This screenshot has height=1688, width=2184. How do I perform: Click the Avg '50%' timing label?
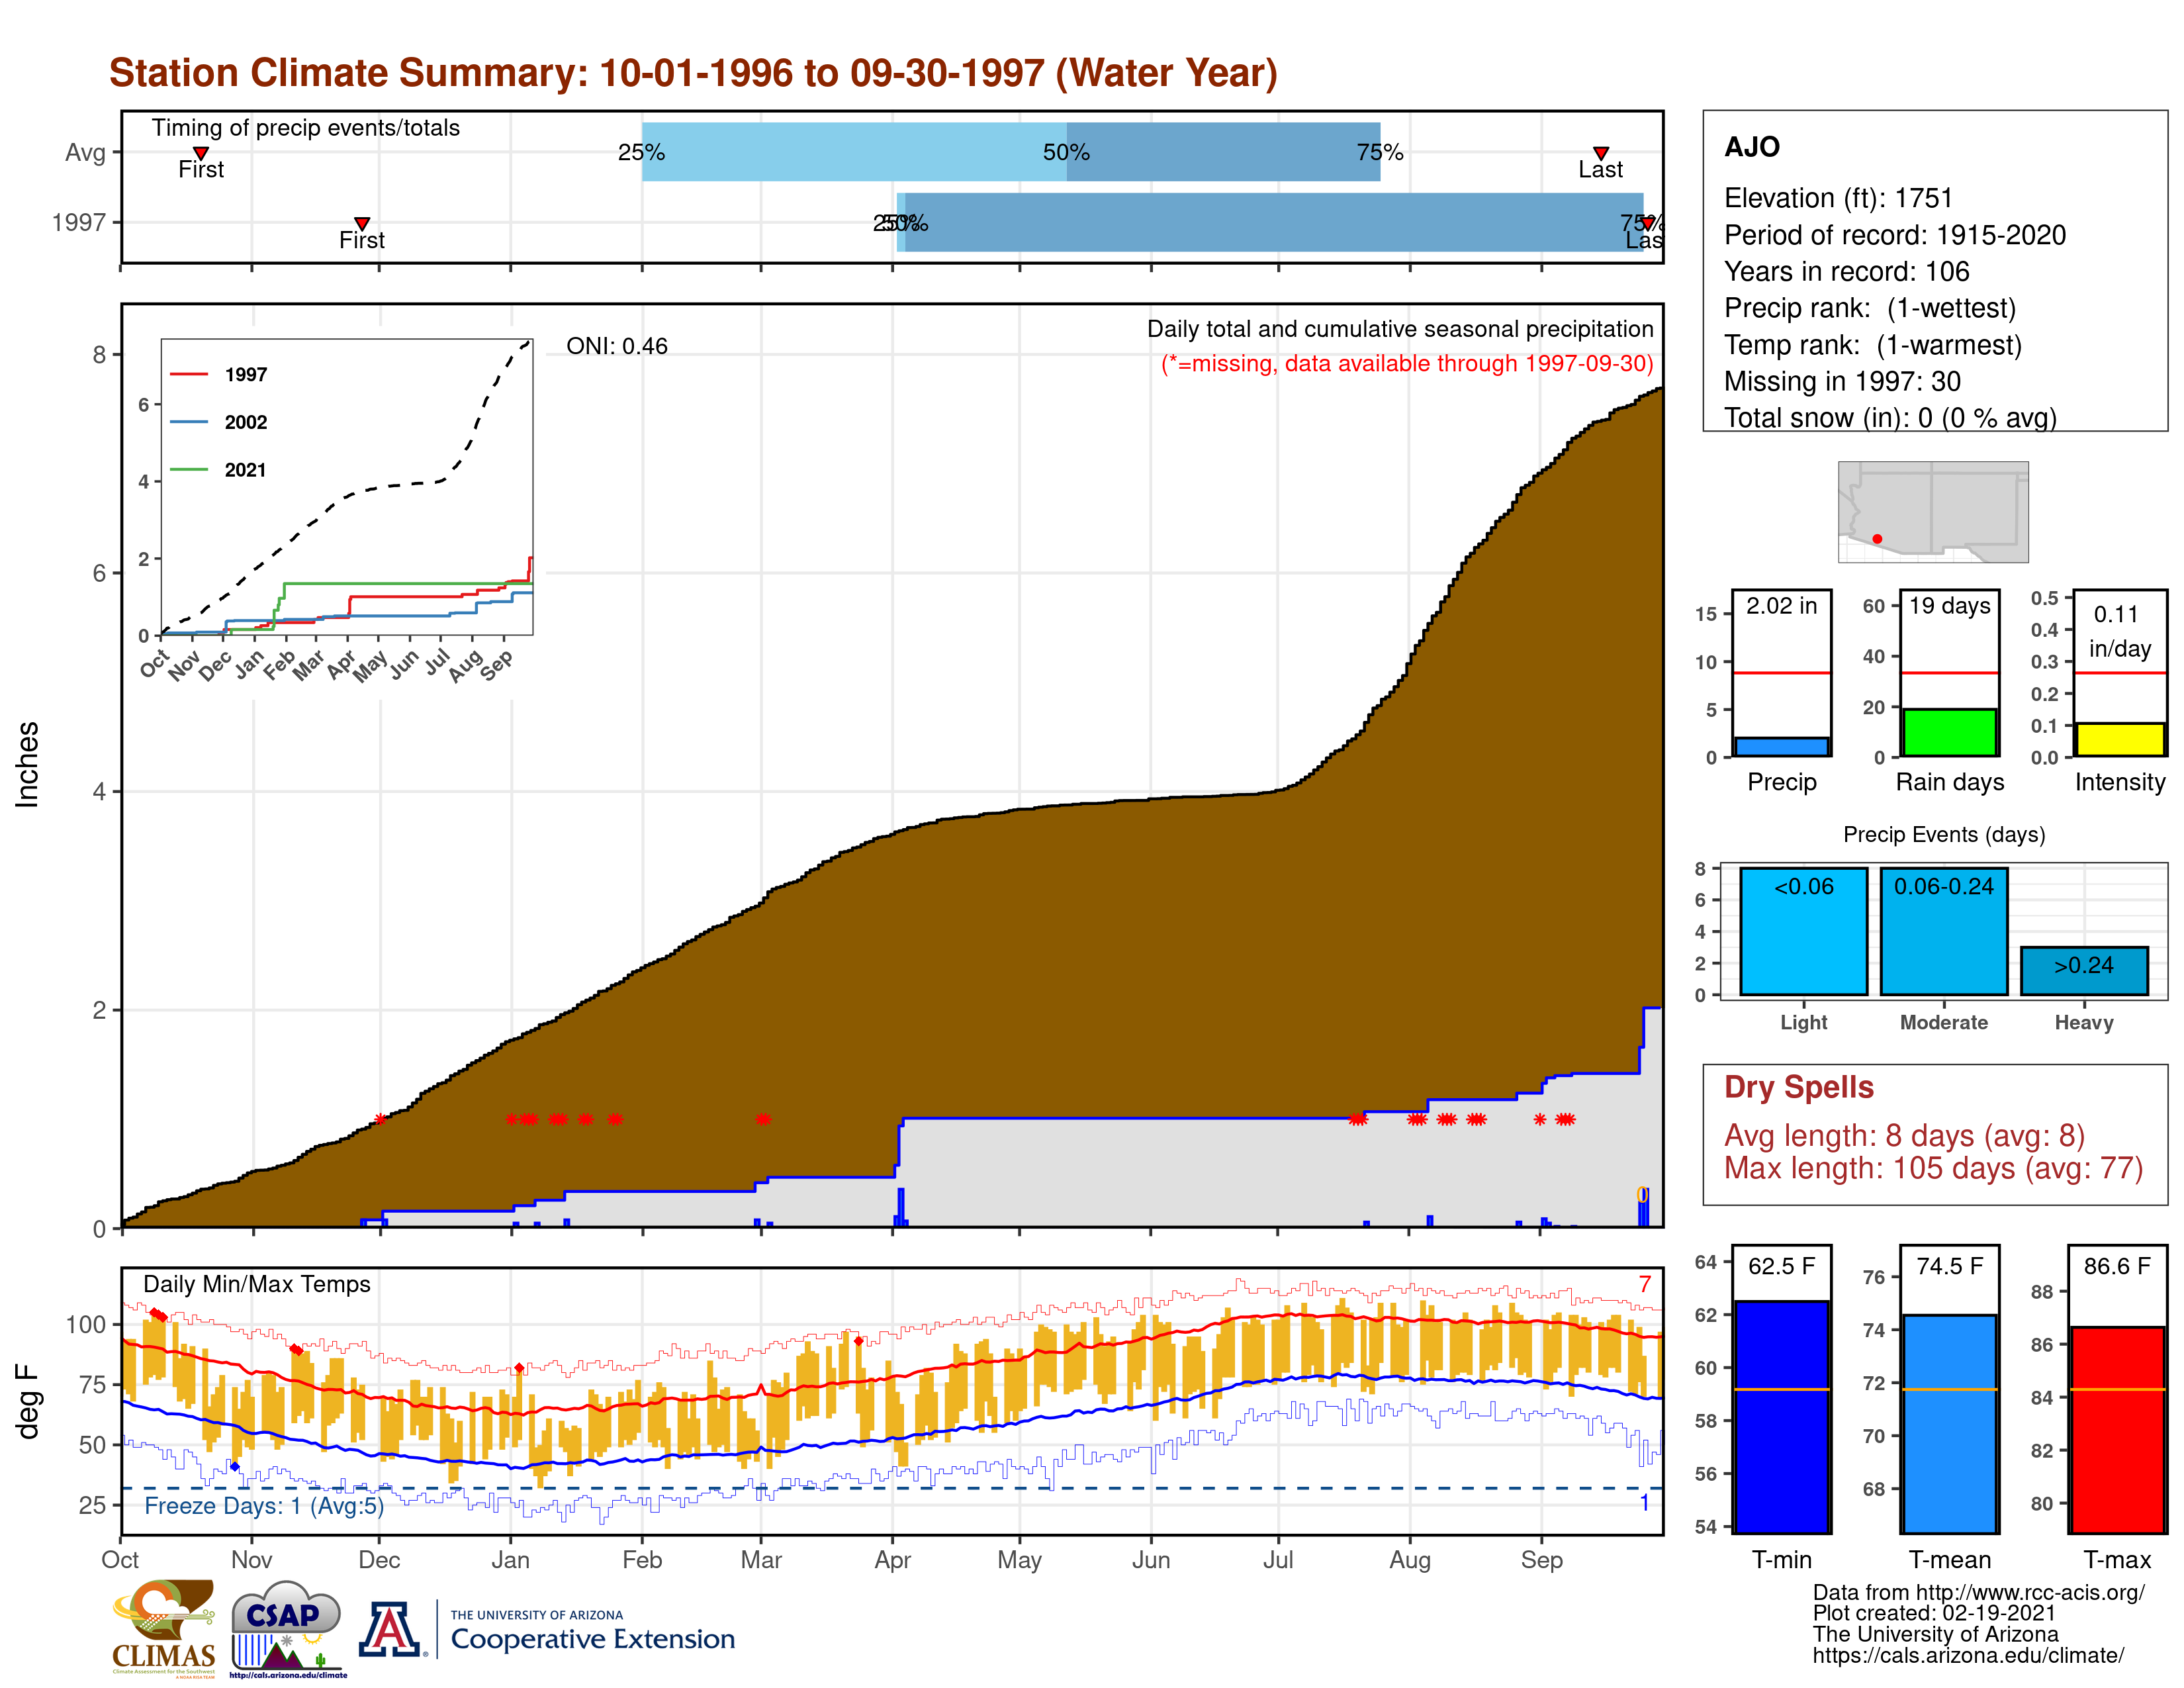(1066, 152)
